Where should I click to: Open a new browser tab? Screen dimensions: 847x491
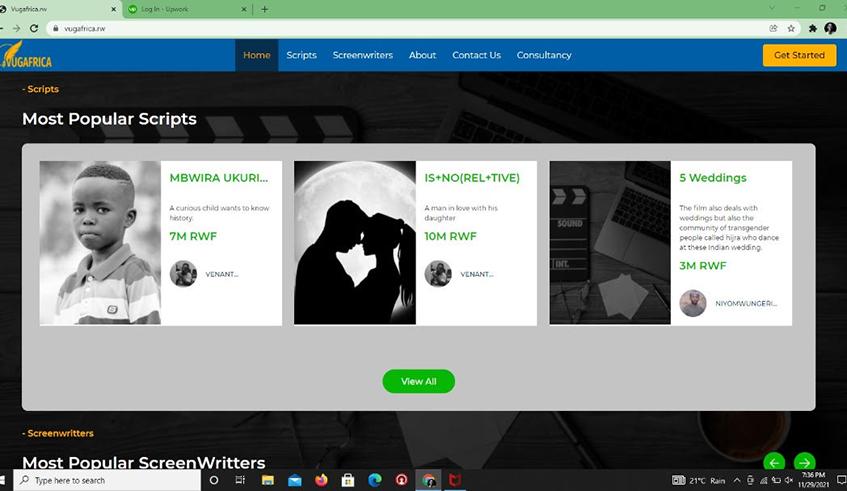pyautogui.click(x=264, y=9)
